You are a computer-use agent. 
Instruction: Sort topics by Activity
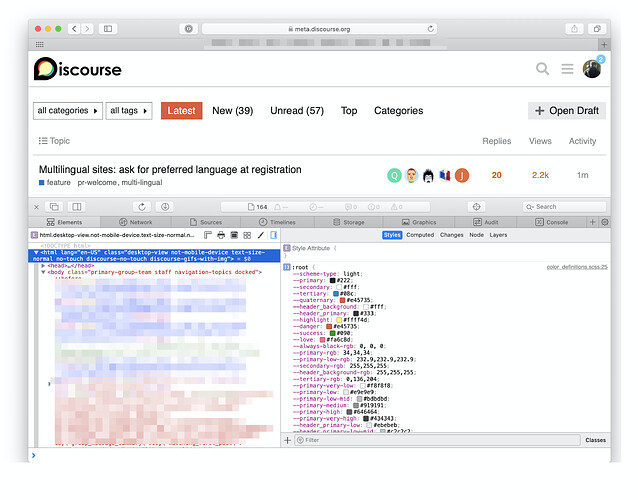pos(582,141)
